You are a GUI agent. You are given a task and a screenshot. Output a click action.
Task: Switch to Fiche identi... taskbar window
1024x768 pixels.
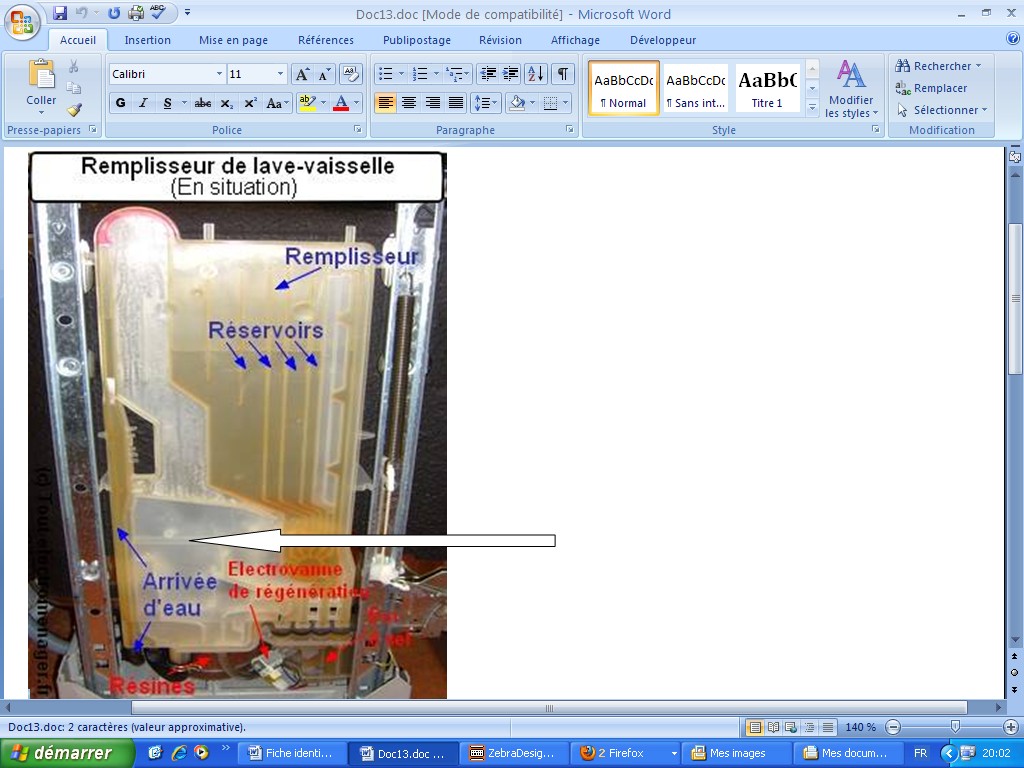(292, 753)
